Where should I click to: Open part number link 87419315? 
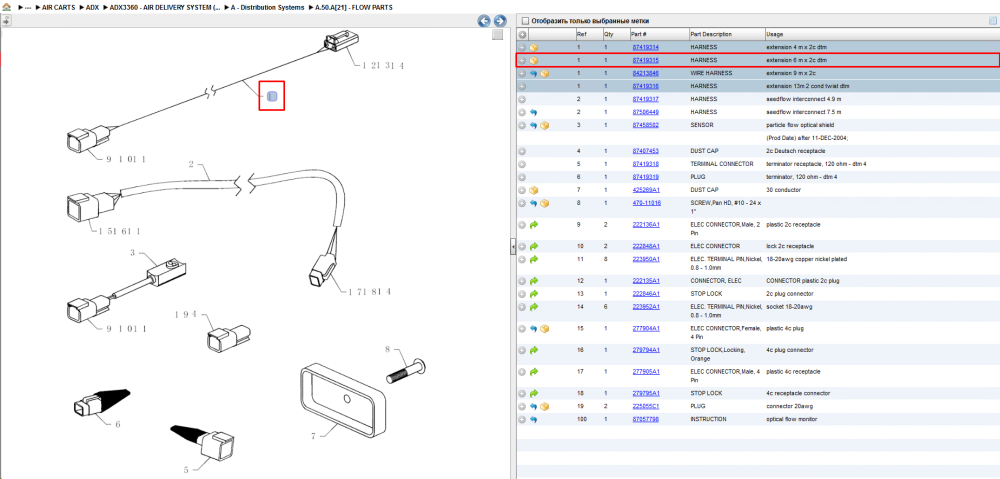645,61
